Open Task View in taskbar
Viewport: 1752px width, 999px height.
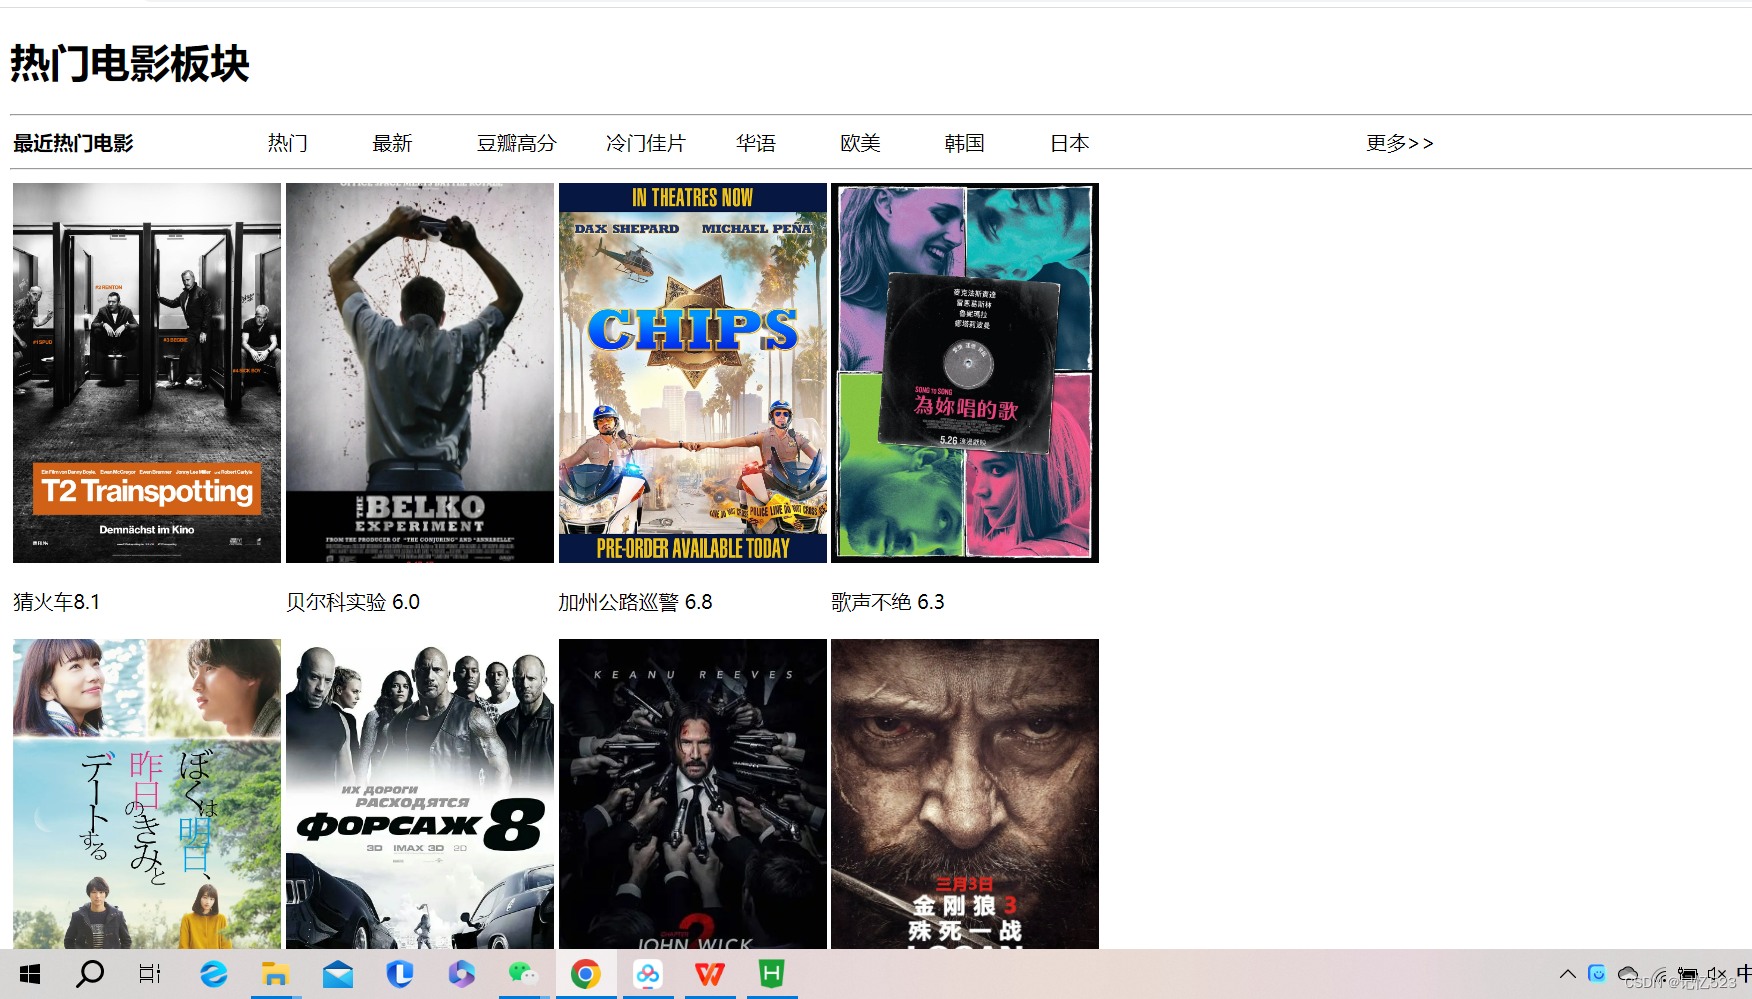pyautogui.click(x=150, y=974)
